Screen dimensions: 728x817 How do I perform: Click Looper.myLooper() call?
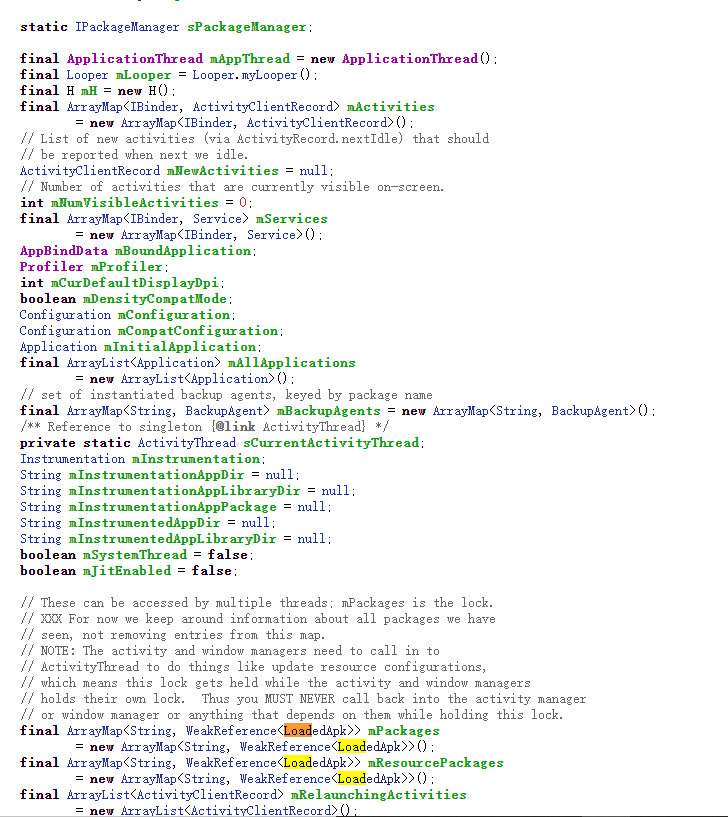pos(251,75)
